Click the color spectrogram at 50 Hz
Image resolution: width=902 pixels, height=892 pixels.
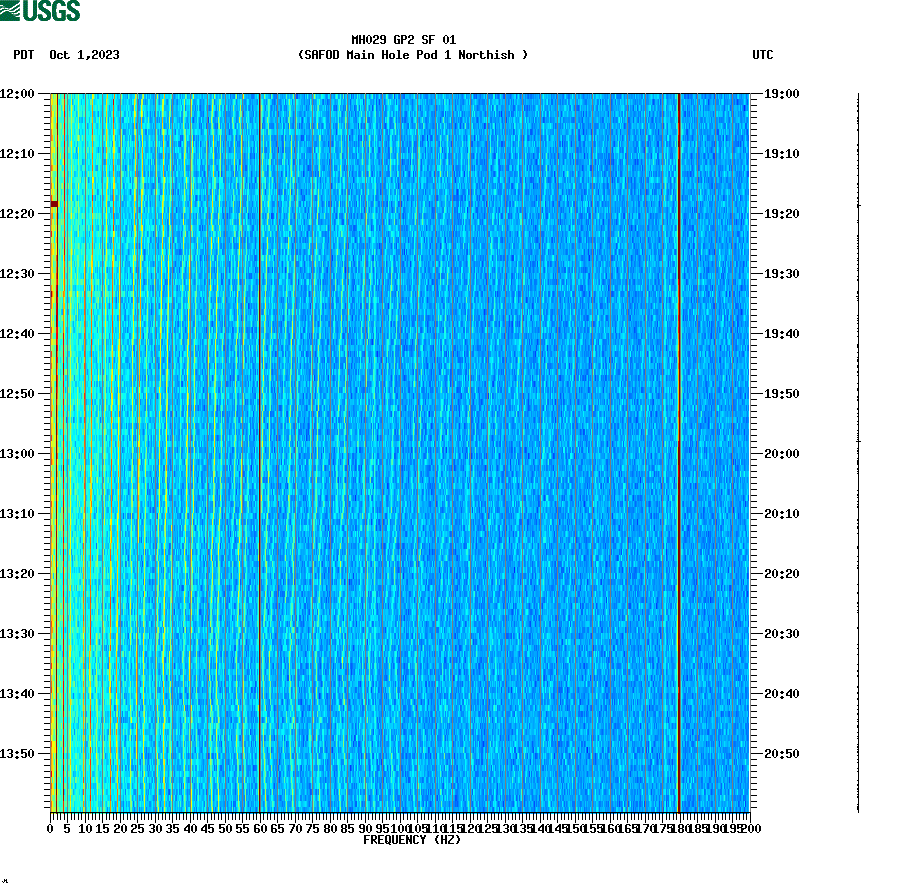click(227, 450)
